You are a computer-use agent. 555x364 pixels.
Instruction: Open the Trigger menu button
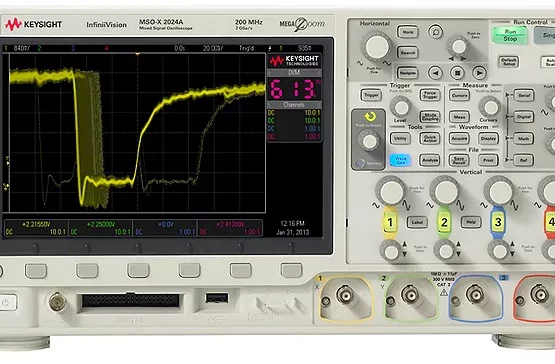[x=371, y=95]
